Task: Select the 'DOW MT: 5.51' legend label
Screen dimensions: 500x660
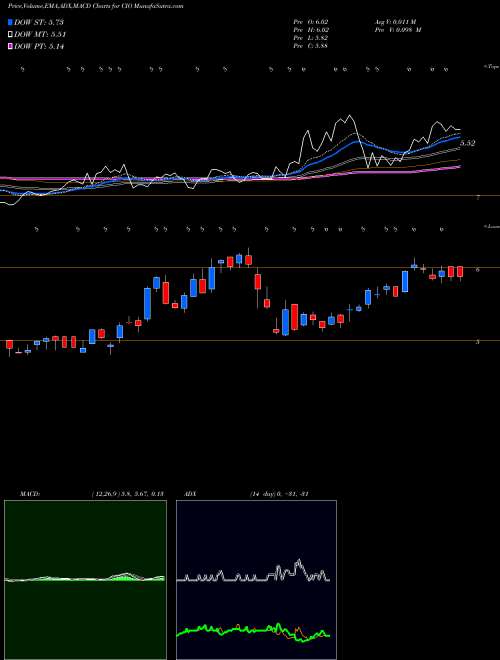Action: [40, 35]
